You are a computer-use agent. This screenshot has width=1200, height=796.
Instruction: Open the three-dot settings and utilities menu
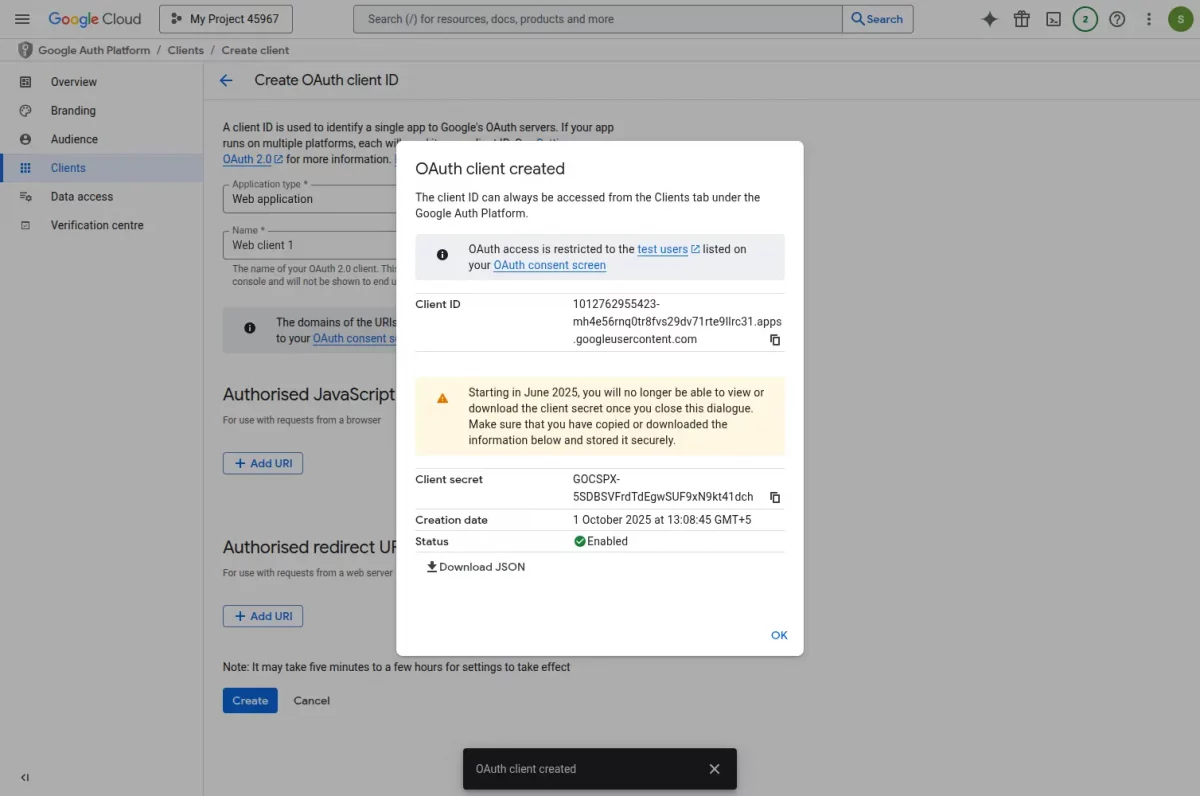(x=1149, y=19)
